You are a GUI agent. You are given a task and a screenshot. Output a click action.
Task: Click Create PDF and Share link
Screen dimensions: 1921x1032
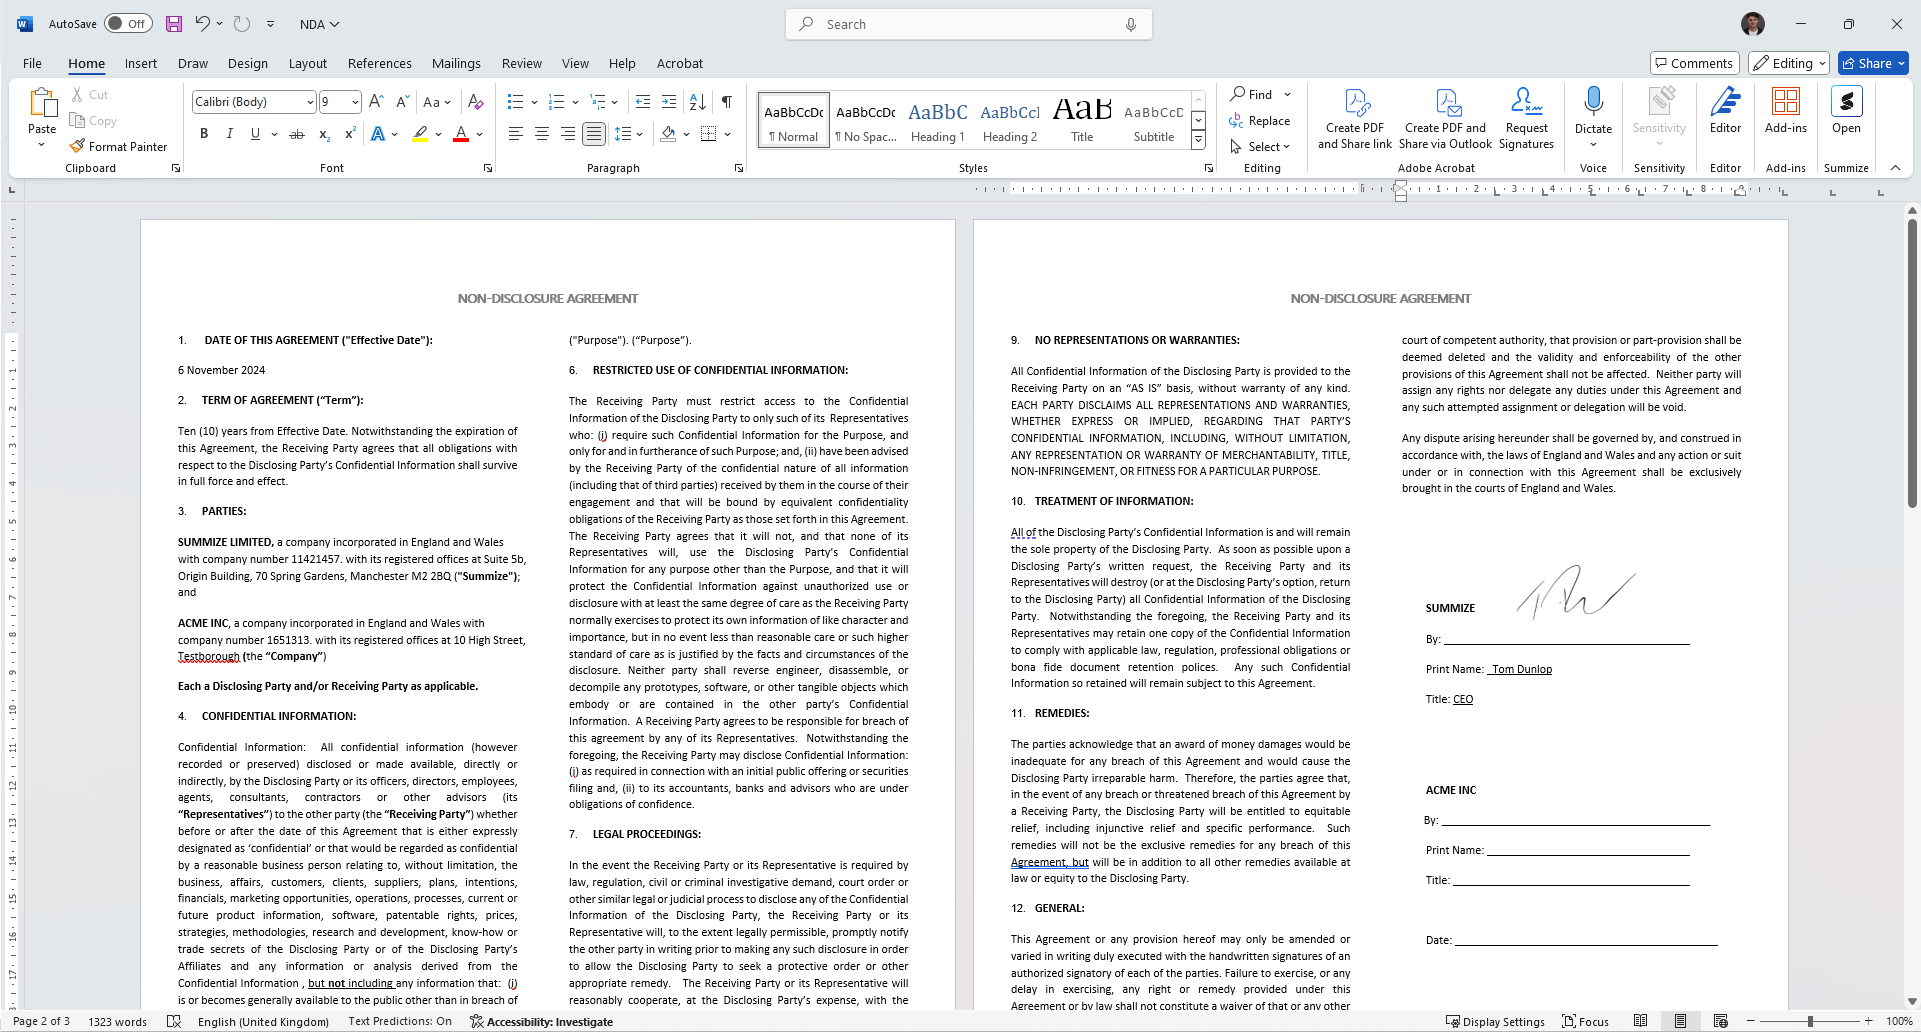(x=1355, y=118)
